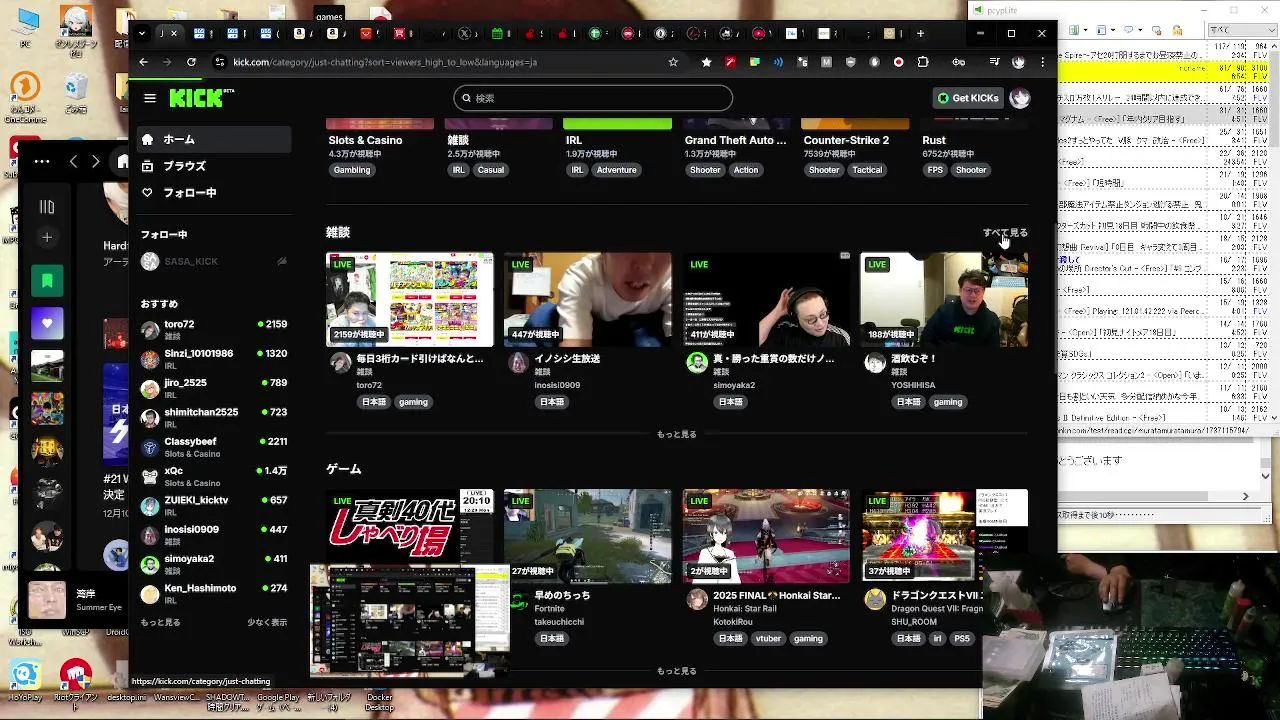The width and height of the screenshot is (1280, 720).
Task: Click the PC desktop icon
Action: pyautogui.click(x=26, y=28)
